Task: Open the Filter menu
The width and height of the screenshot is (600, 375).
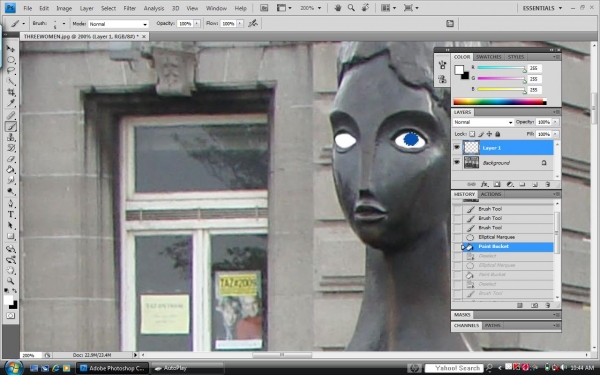Action: [x=130, y=8]
